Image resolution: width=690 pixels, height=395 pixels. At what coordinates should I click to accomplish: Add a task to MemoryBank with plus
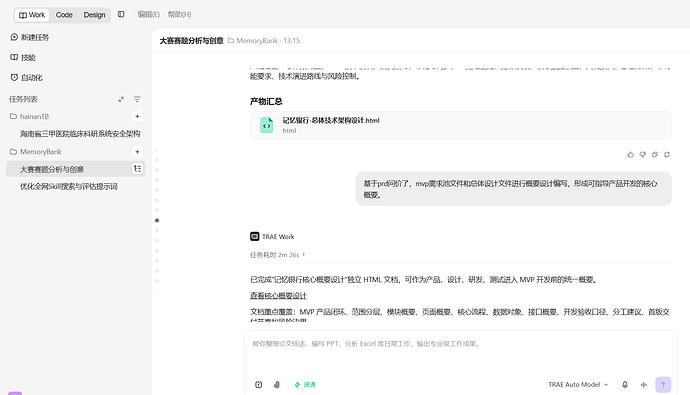point(137,152)
